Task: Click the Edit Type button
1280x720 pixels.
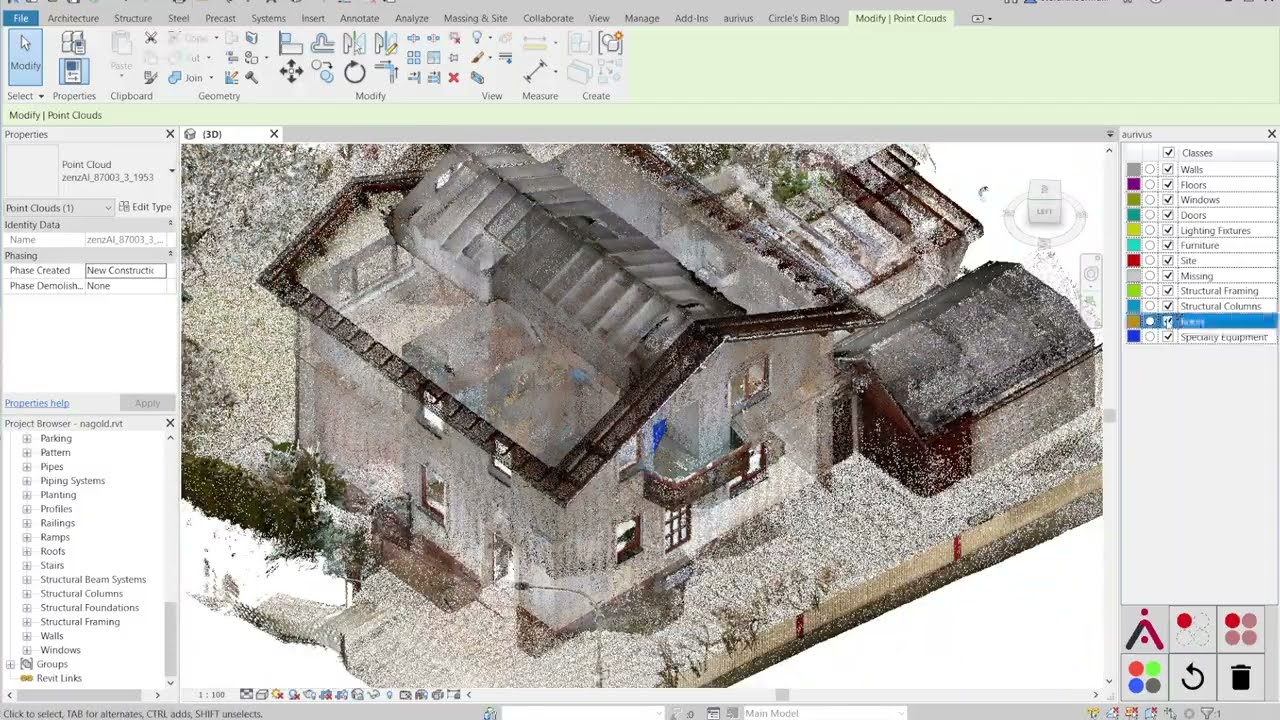Action: click(x=145, y=207)
